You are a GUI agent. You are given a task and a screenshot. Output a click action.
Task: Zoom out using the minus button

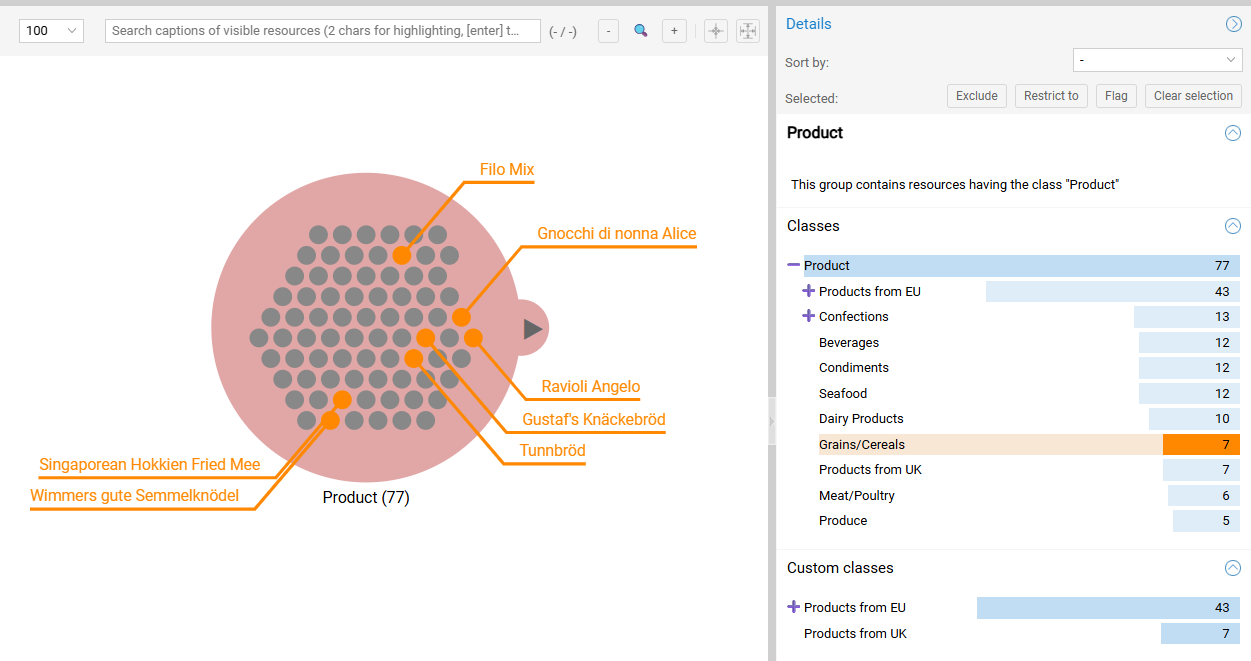pos(608,31)
